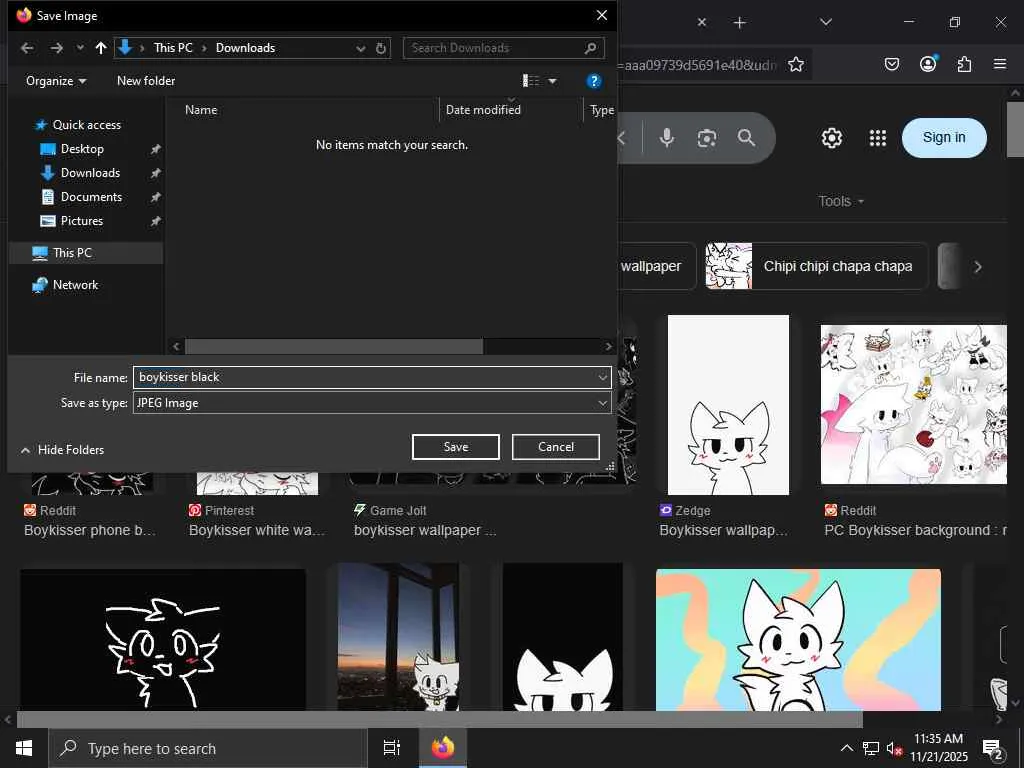Image resolution: width=1024 pixels, height=768 pixels.
Task: Click the Google search magnifier icon
Action: tap(746, 138)
